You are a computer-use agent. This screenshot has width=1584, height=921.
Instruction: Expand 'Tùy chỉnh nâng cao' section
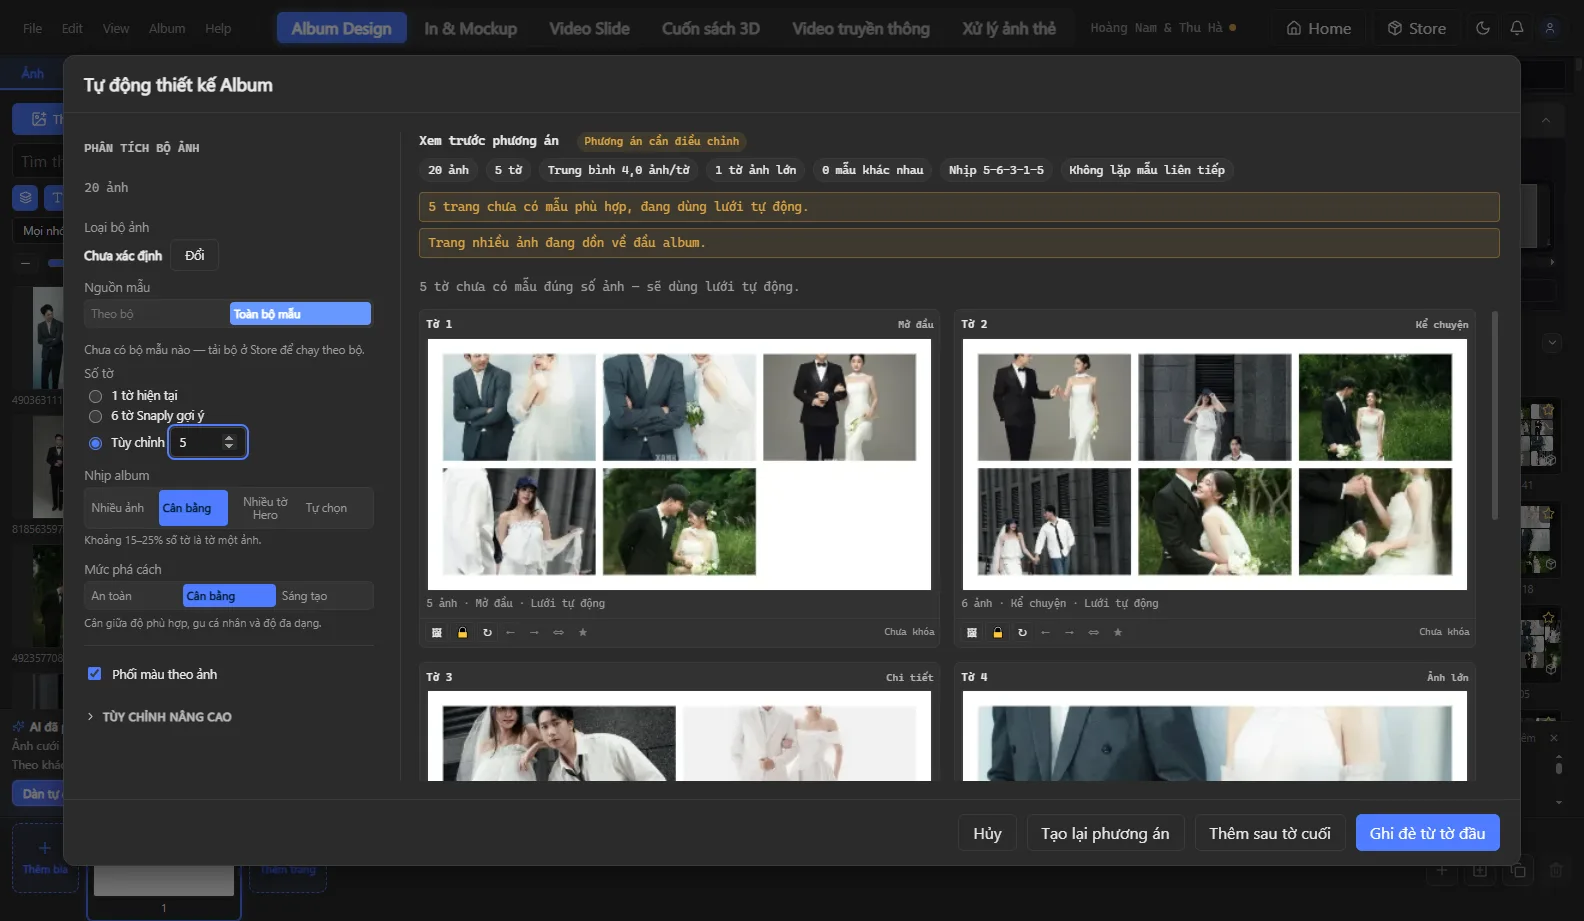[160, 717]
